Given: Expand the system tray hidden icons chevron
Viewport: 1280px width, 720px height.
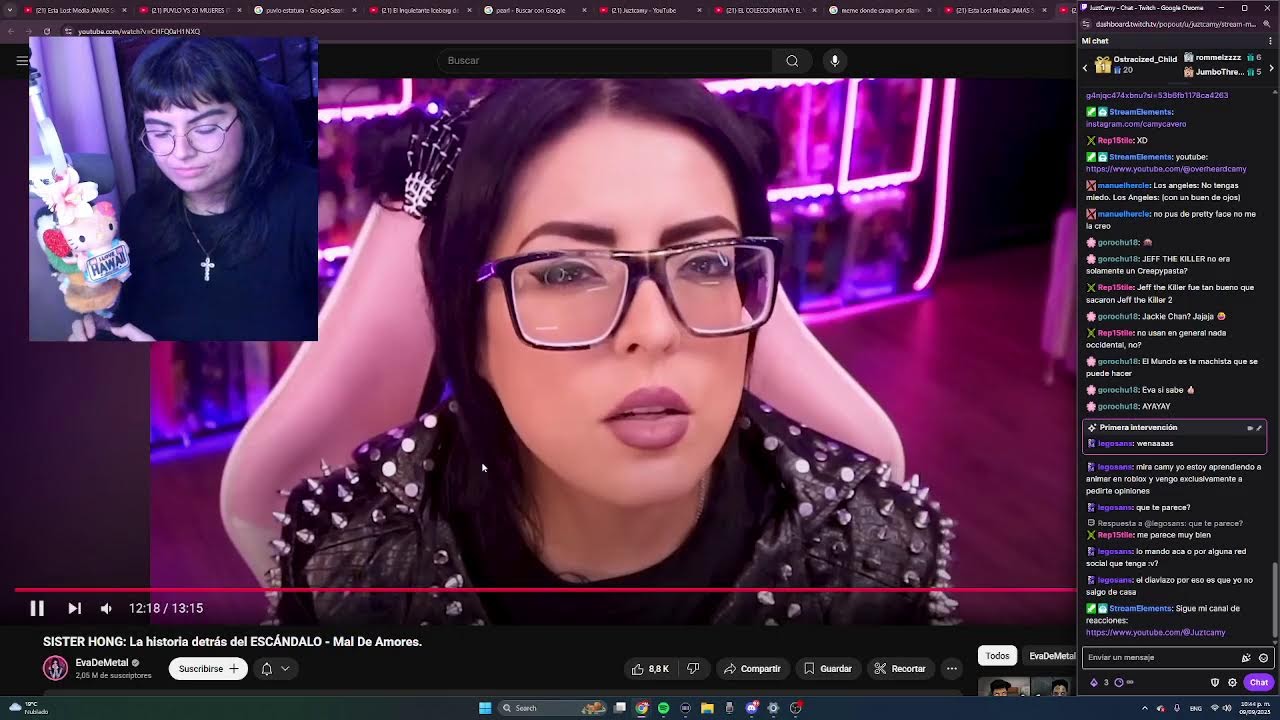Looking at the screenshot, I should pyautogui.click(x=1145, y=708).
